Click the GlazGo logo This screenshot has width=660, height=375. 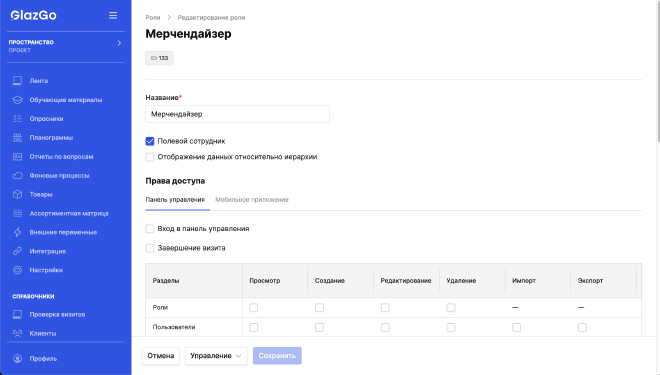click(x=33, y=15)
